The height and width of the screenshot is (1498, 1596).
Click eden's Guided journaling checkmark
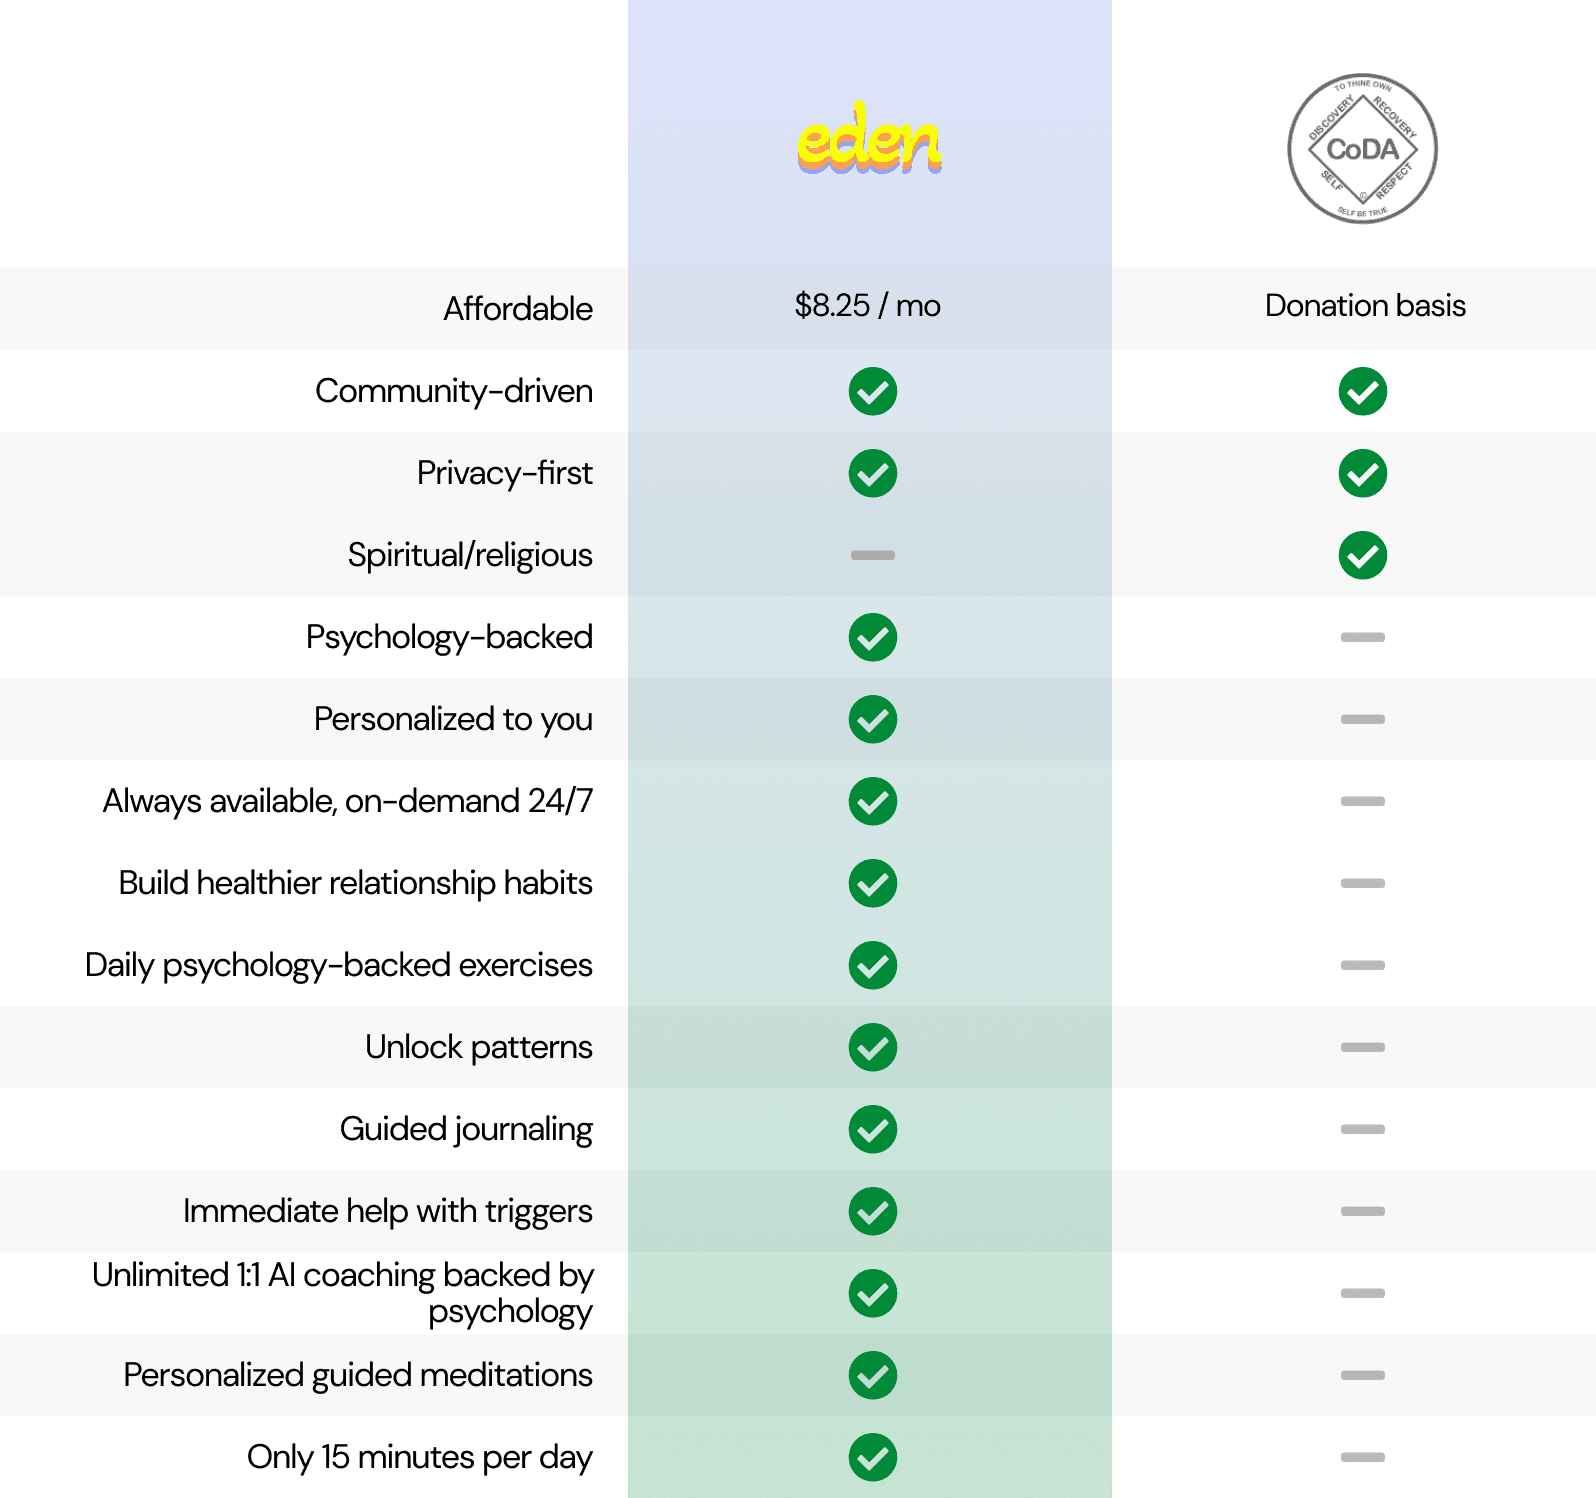(872, 1129)
